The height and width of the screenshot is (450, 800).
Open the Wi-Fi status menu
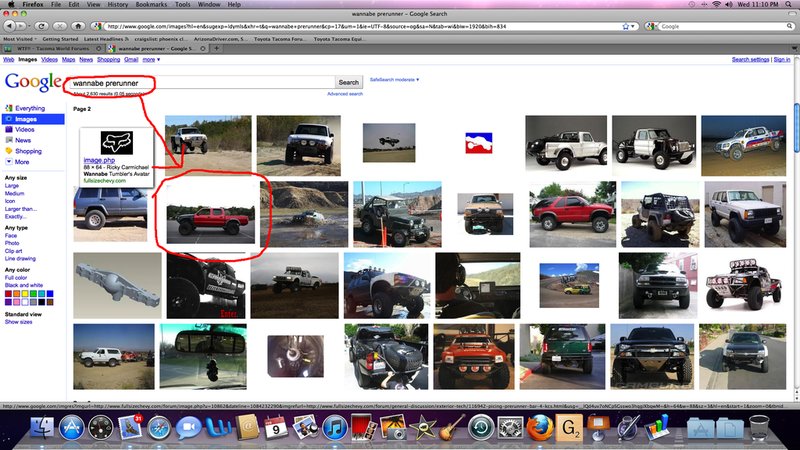(x=716, y=4)
